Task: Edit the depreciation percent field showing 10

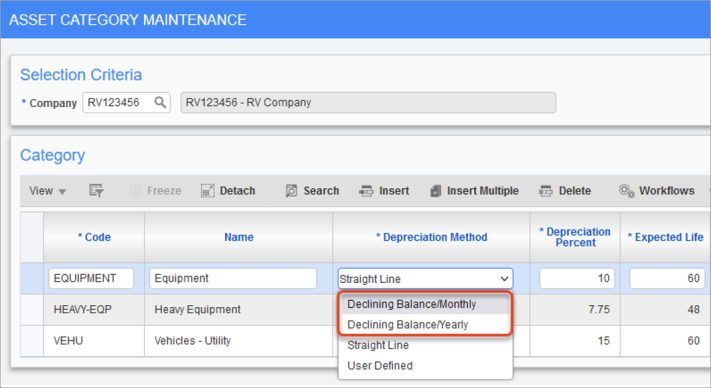Action: tap(577, 278)
